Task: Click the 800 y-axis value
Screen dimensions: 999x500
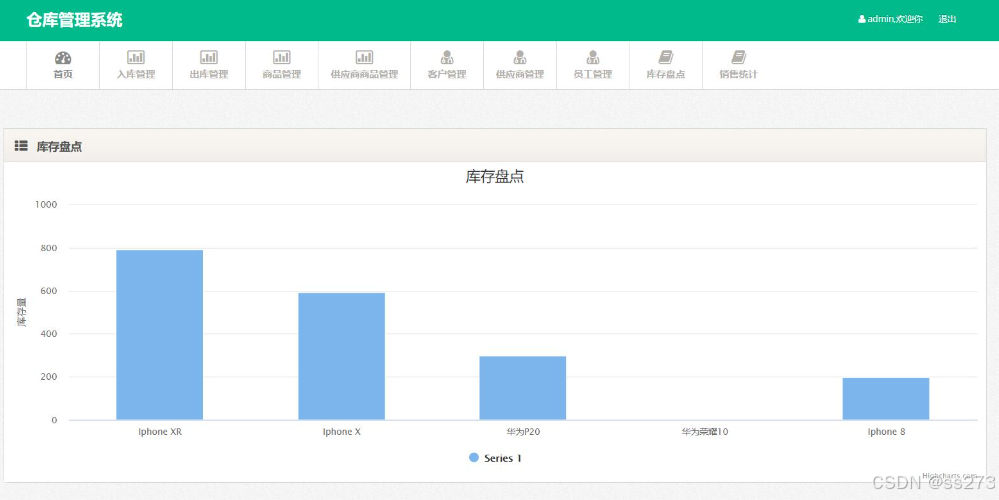Action: click(49, 248)
